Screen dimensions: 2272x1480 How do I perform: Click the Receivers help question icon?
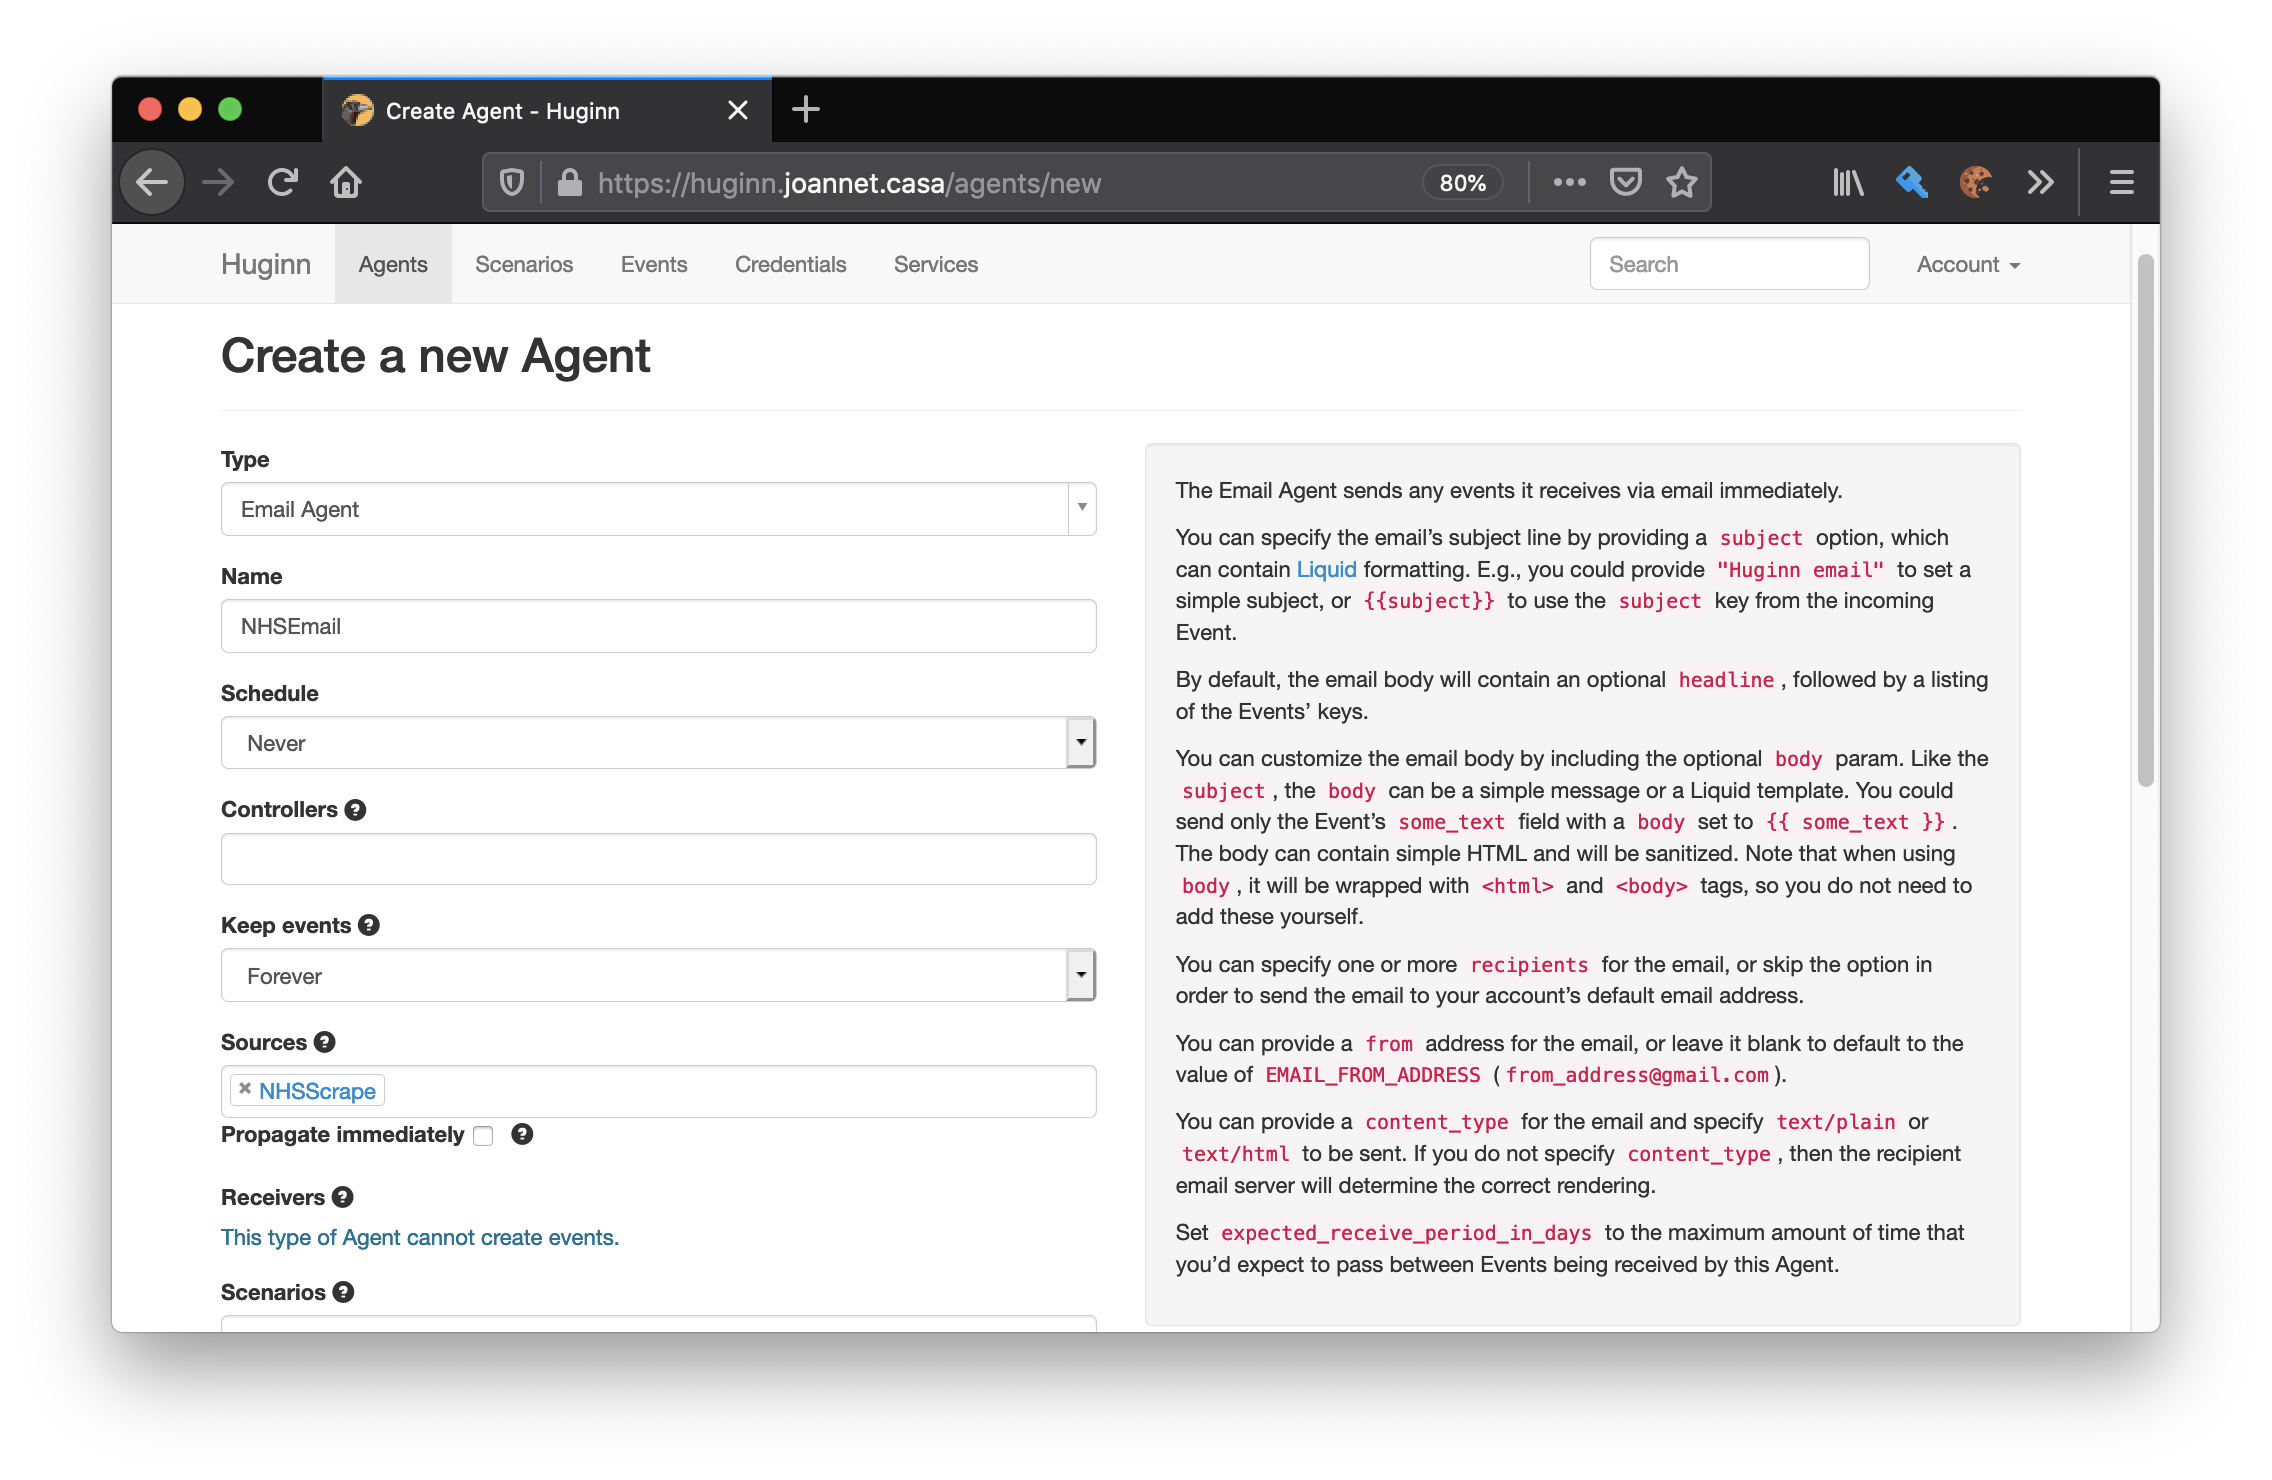[343, 1197]
